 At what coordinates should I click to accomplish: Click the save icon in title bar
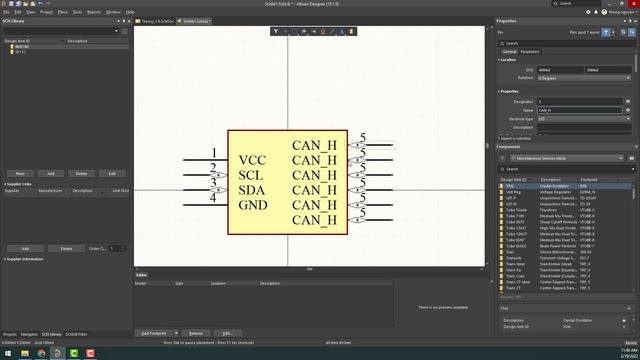(x=11, y=4)
